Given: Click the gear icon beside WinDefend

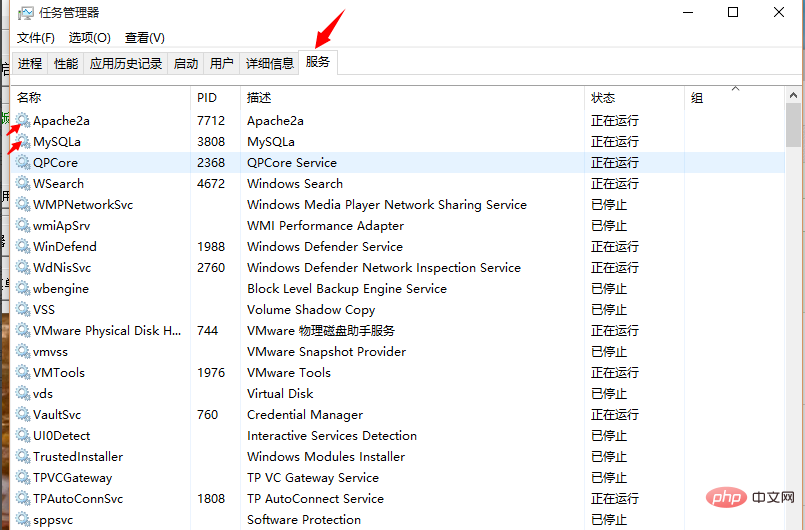Looking at the screenshot, I should click(x=23, y=247).
